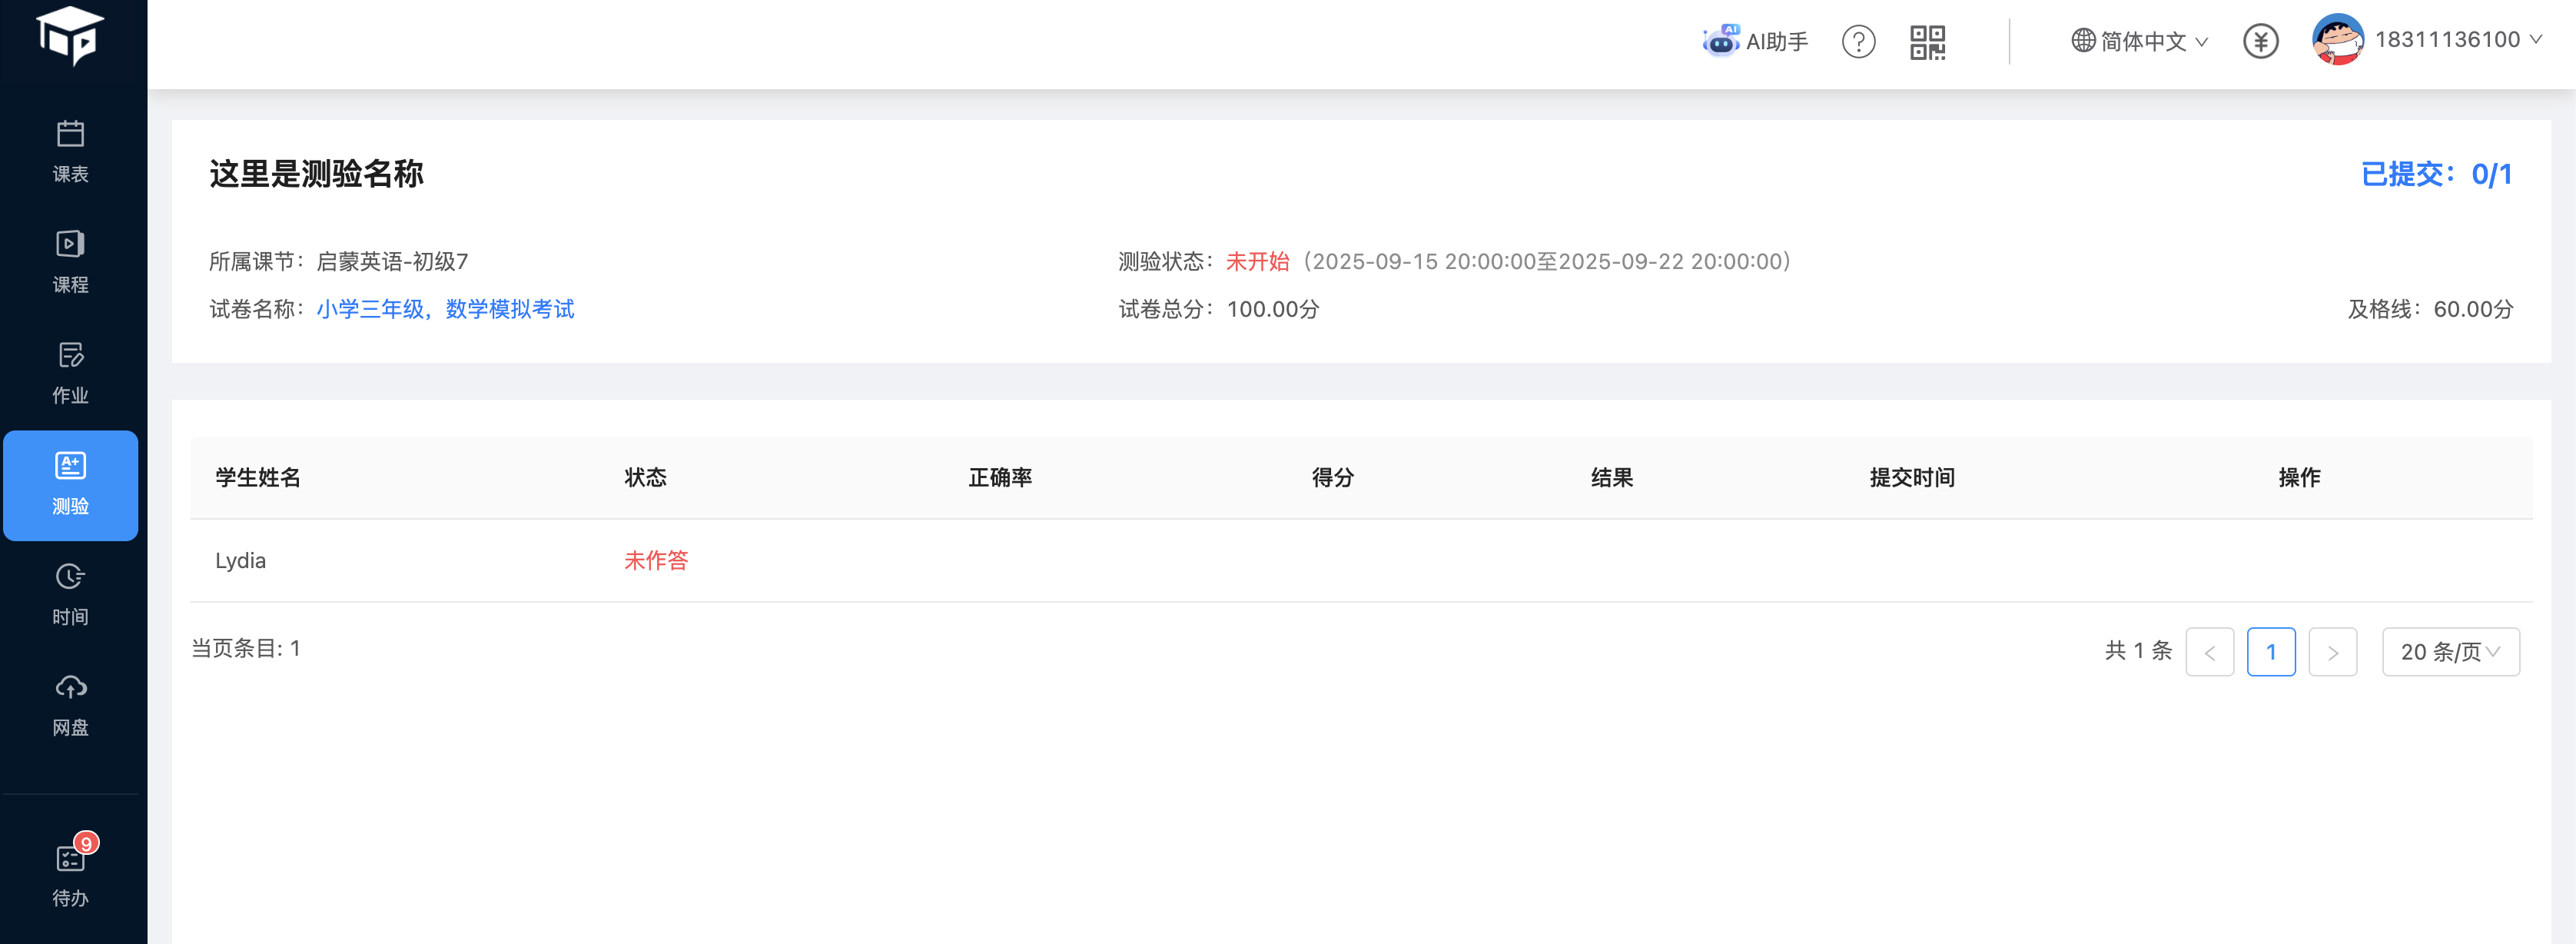The height and width of the screenshot is (944, 2576).
Task: Show the QR code icon
Action: (1927, 42)
